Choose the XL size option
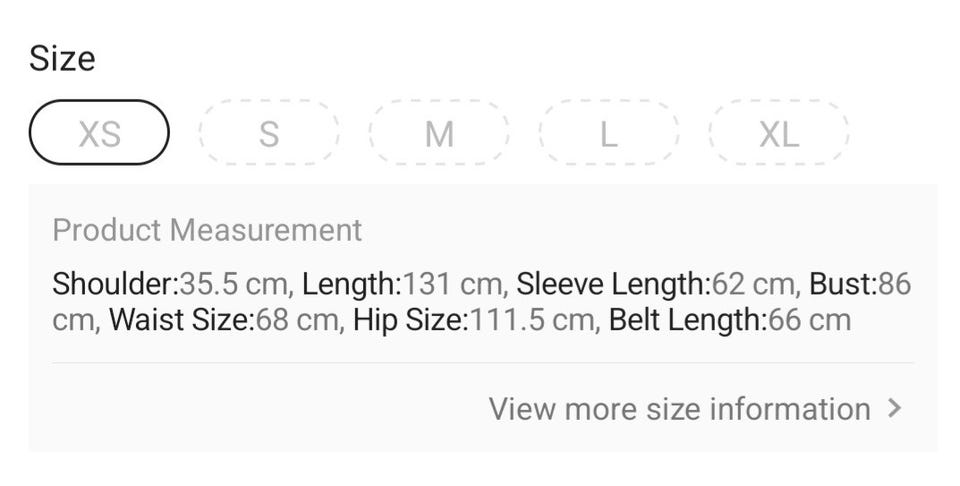960x486 pixels. 778,133
